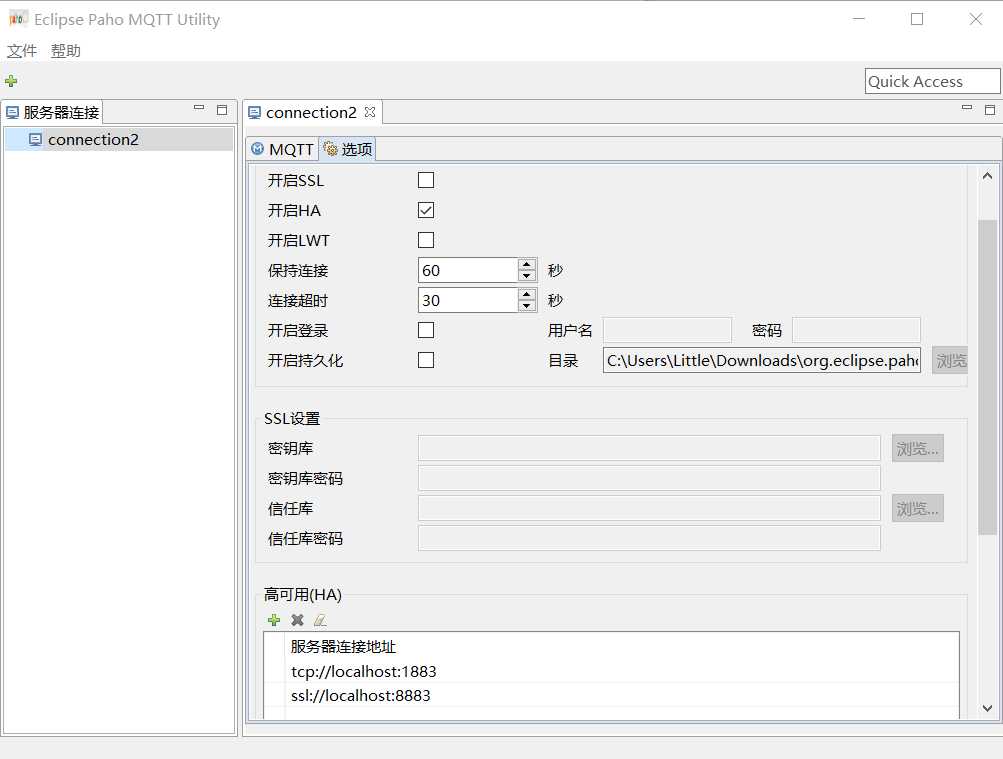Decrease 保持连接 value with down arrow
The width and height of the screenshot is (1003, 759).
(x=526, y=276)
